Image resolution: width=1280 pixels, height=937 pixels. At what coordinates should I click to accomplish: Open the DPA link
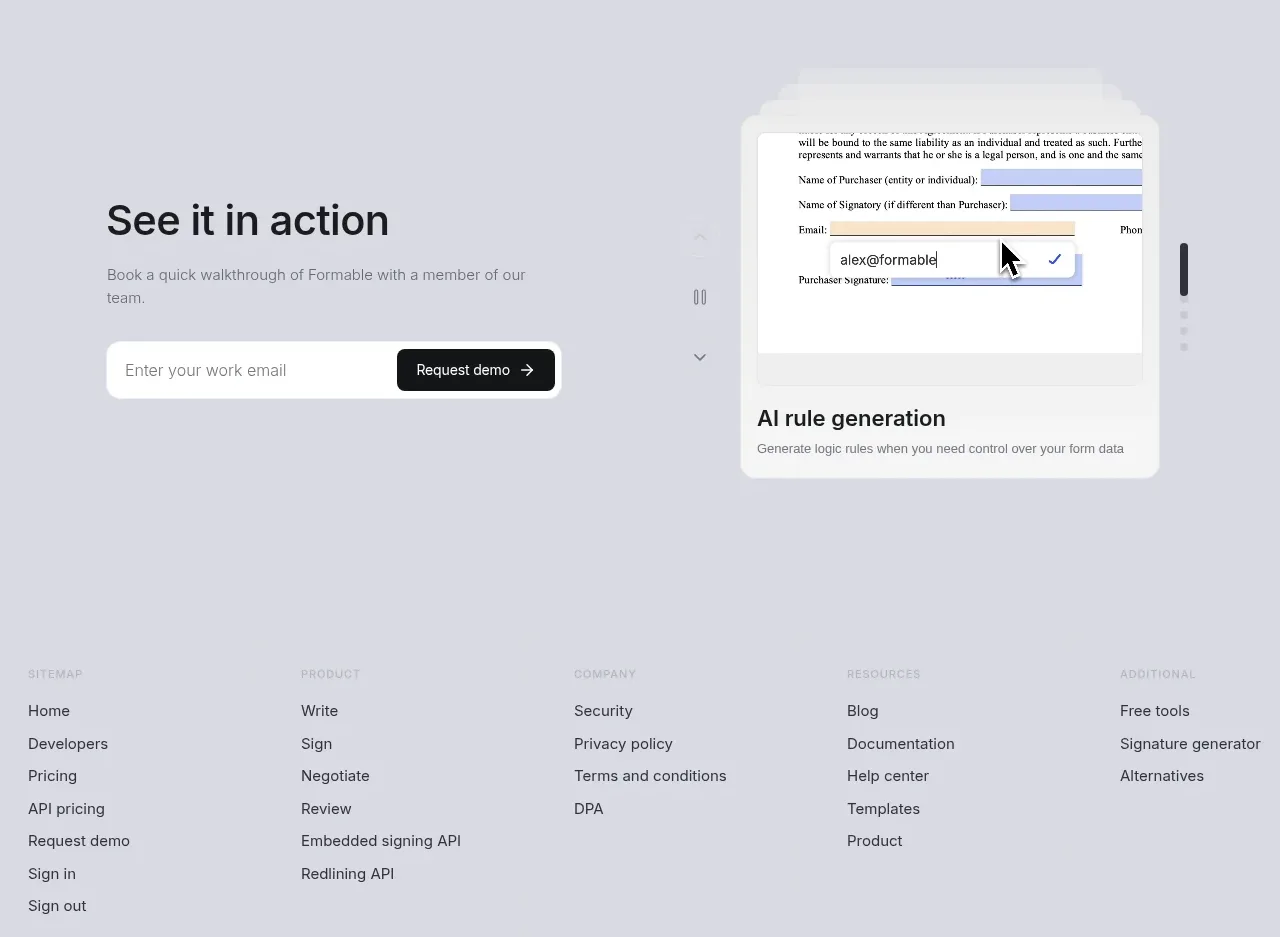(589, 809)
